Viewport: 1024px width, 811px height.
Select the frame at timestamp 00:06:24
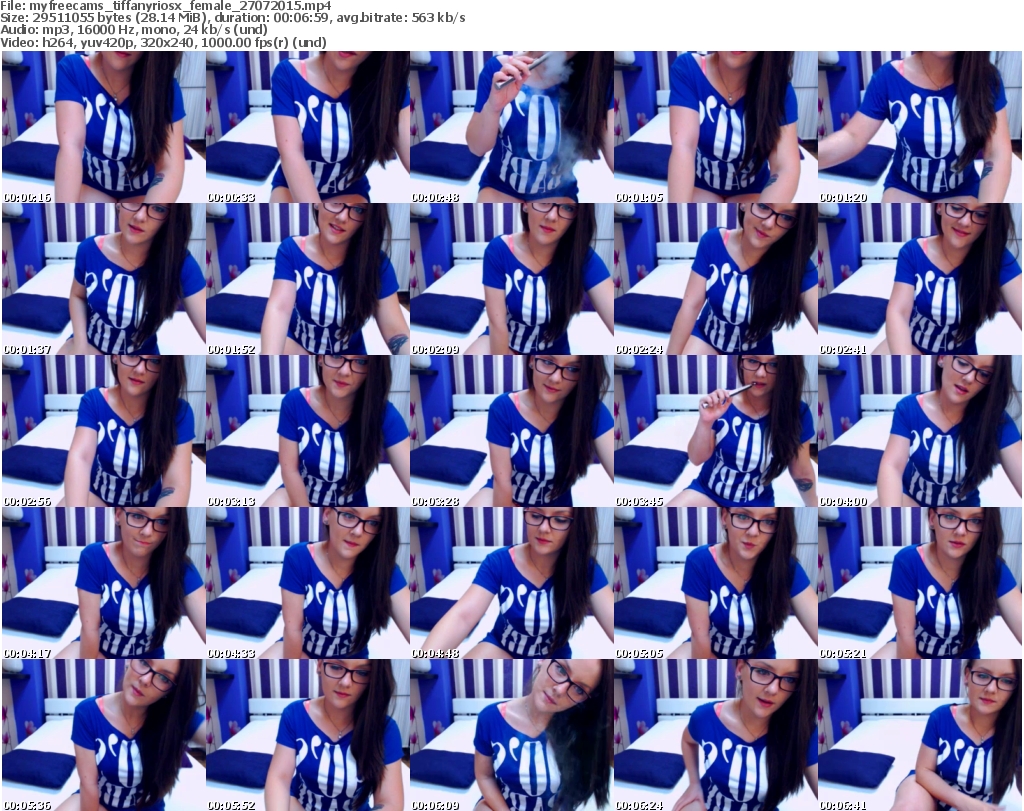[716, 735]
